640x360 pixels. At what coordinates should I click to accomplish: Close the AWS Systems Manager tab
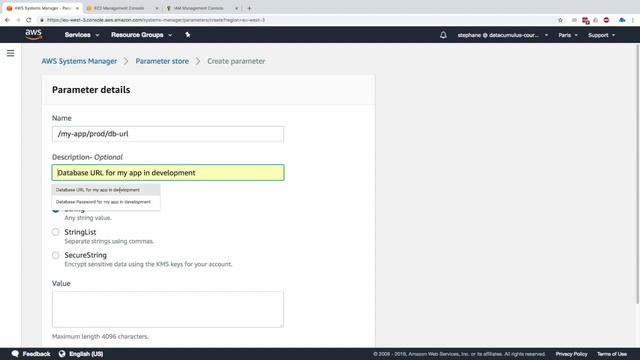(x=77, y=8)
